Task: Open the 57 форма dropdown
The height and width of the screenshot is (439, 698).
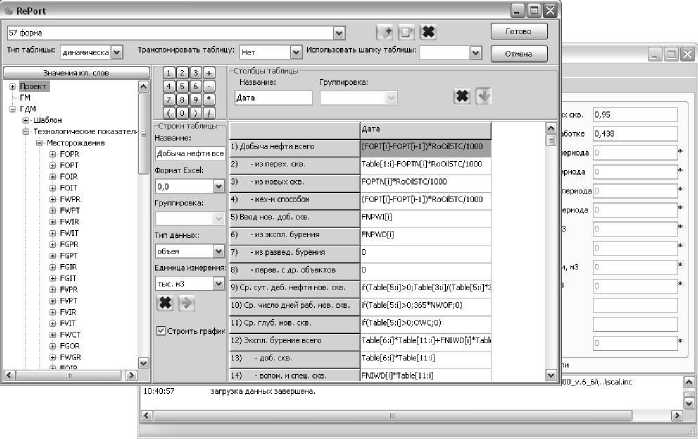Action: 339,33
